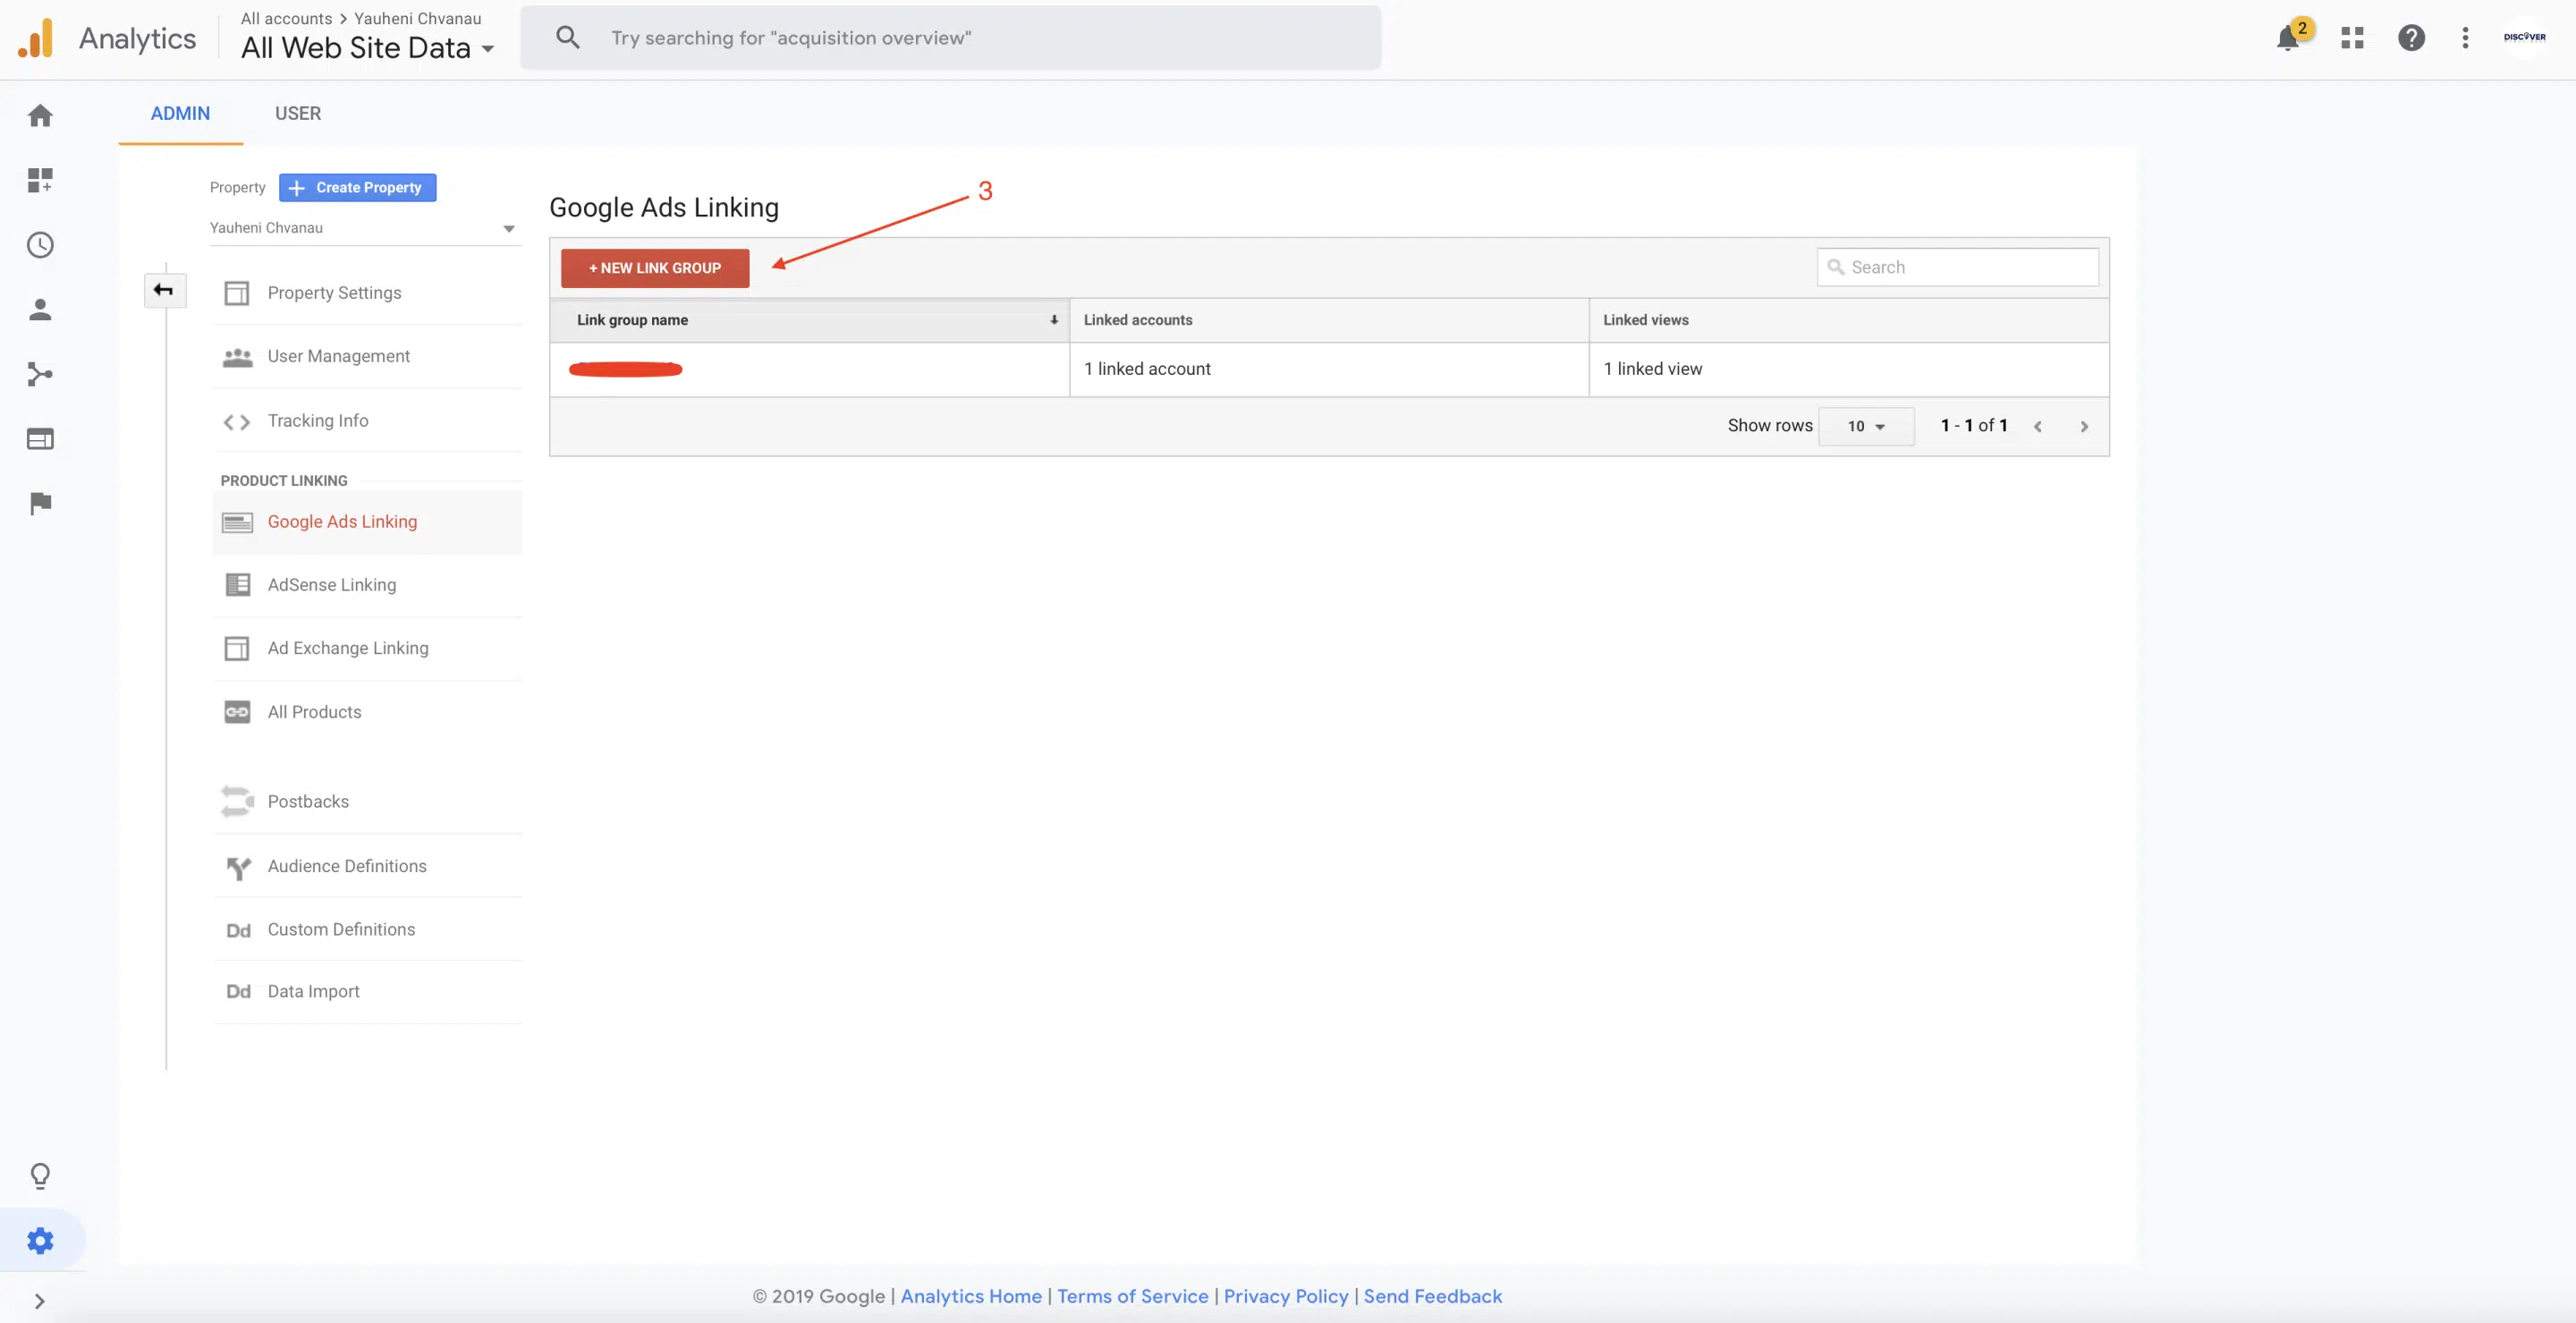
Task: Click the + NEW LINK GROUP button
Action: (x=655, y=267)
